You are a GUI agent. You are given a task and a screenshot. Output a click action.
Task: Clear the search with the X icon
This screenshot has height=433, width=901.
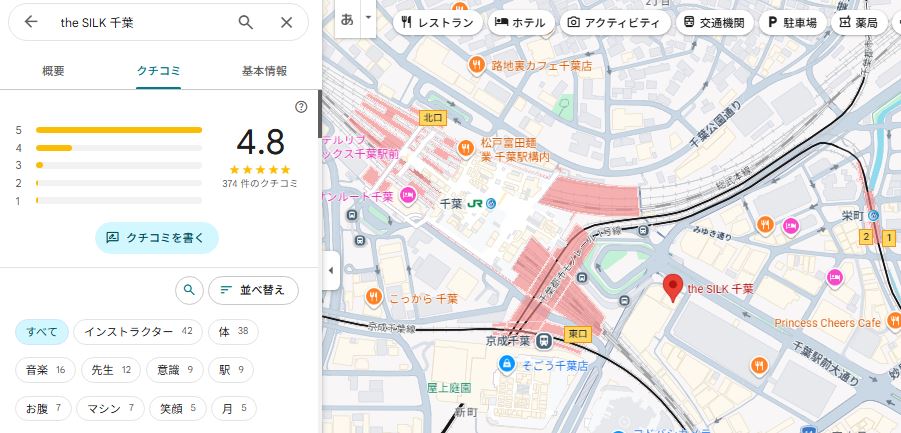click(x=287, y=22)
